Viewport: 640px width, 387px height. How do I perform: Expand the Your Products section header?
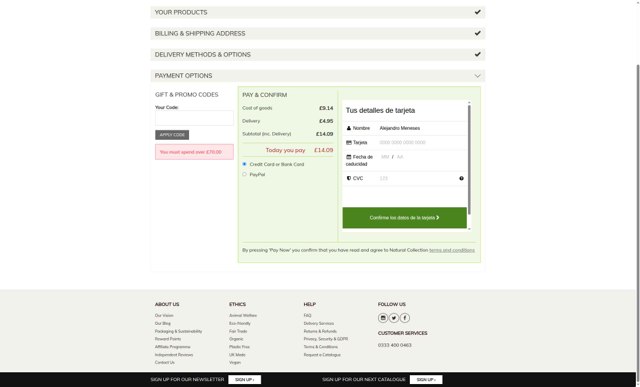coord(318,12)
